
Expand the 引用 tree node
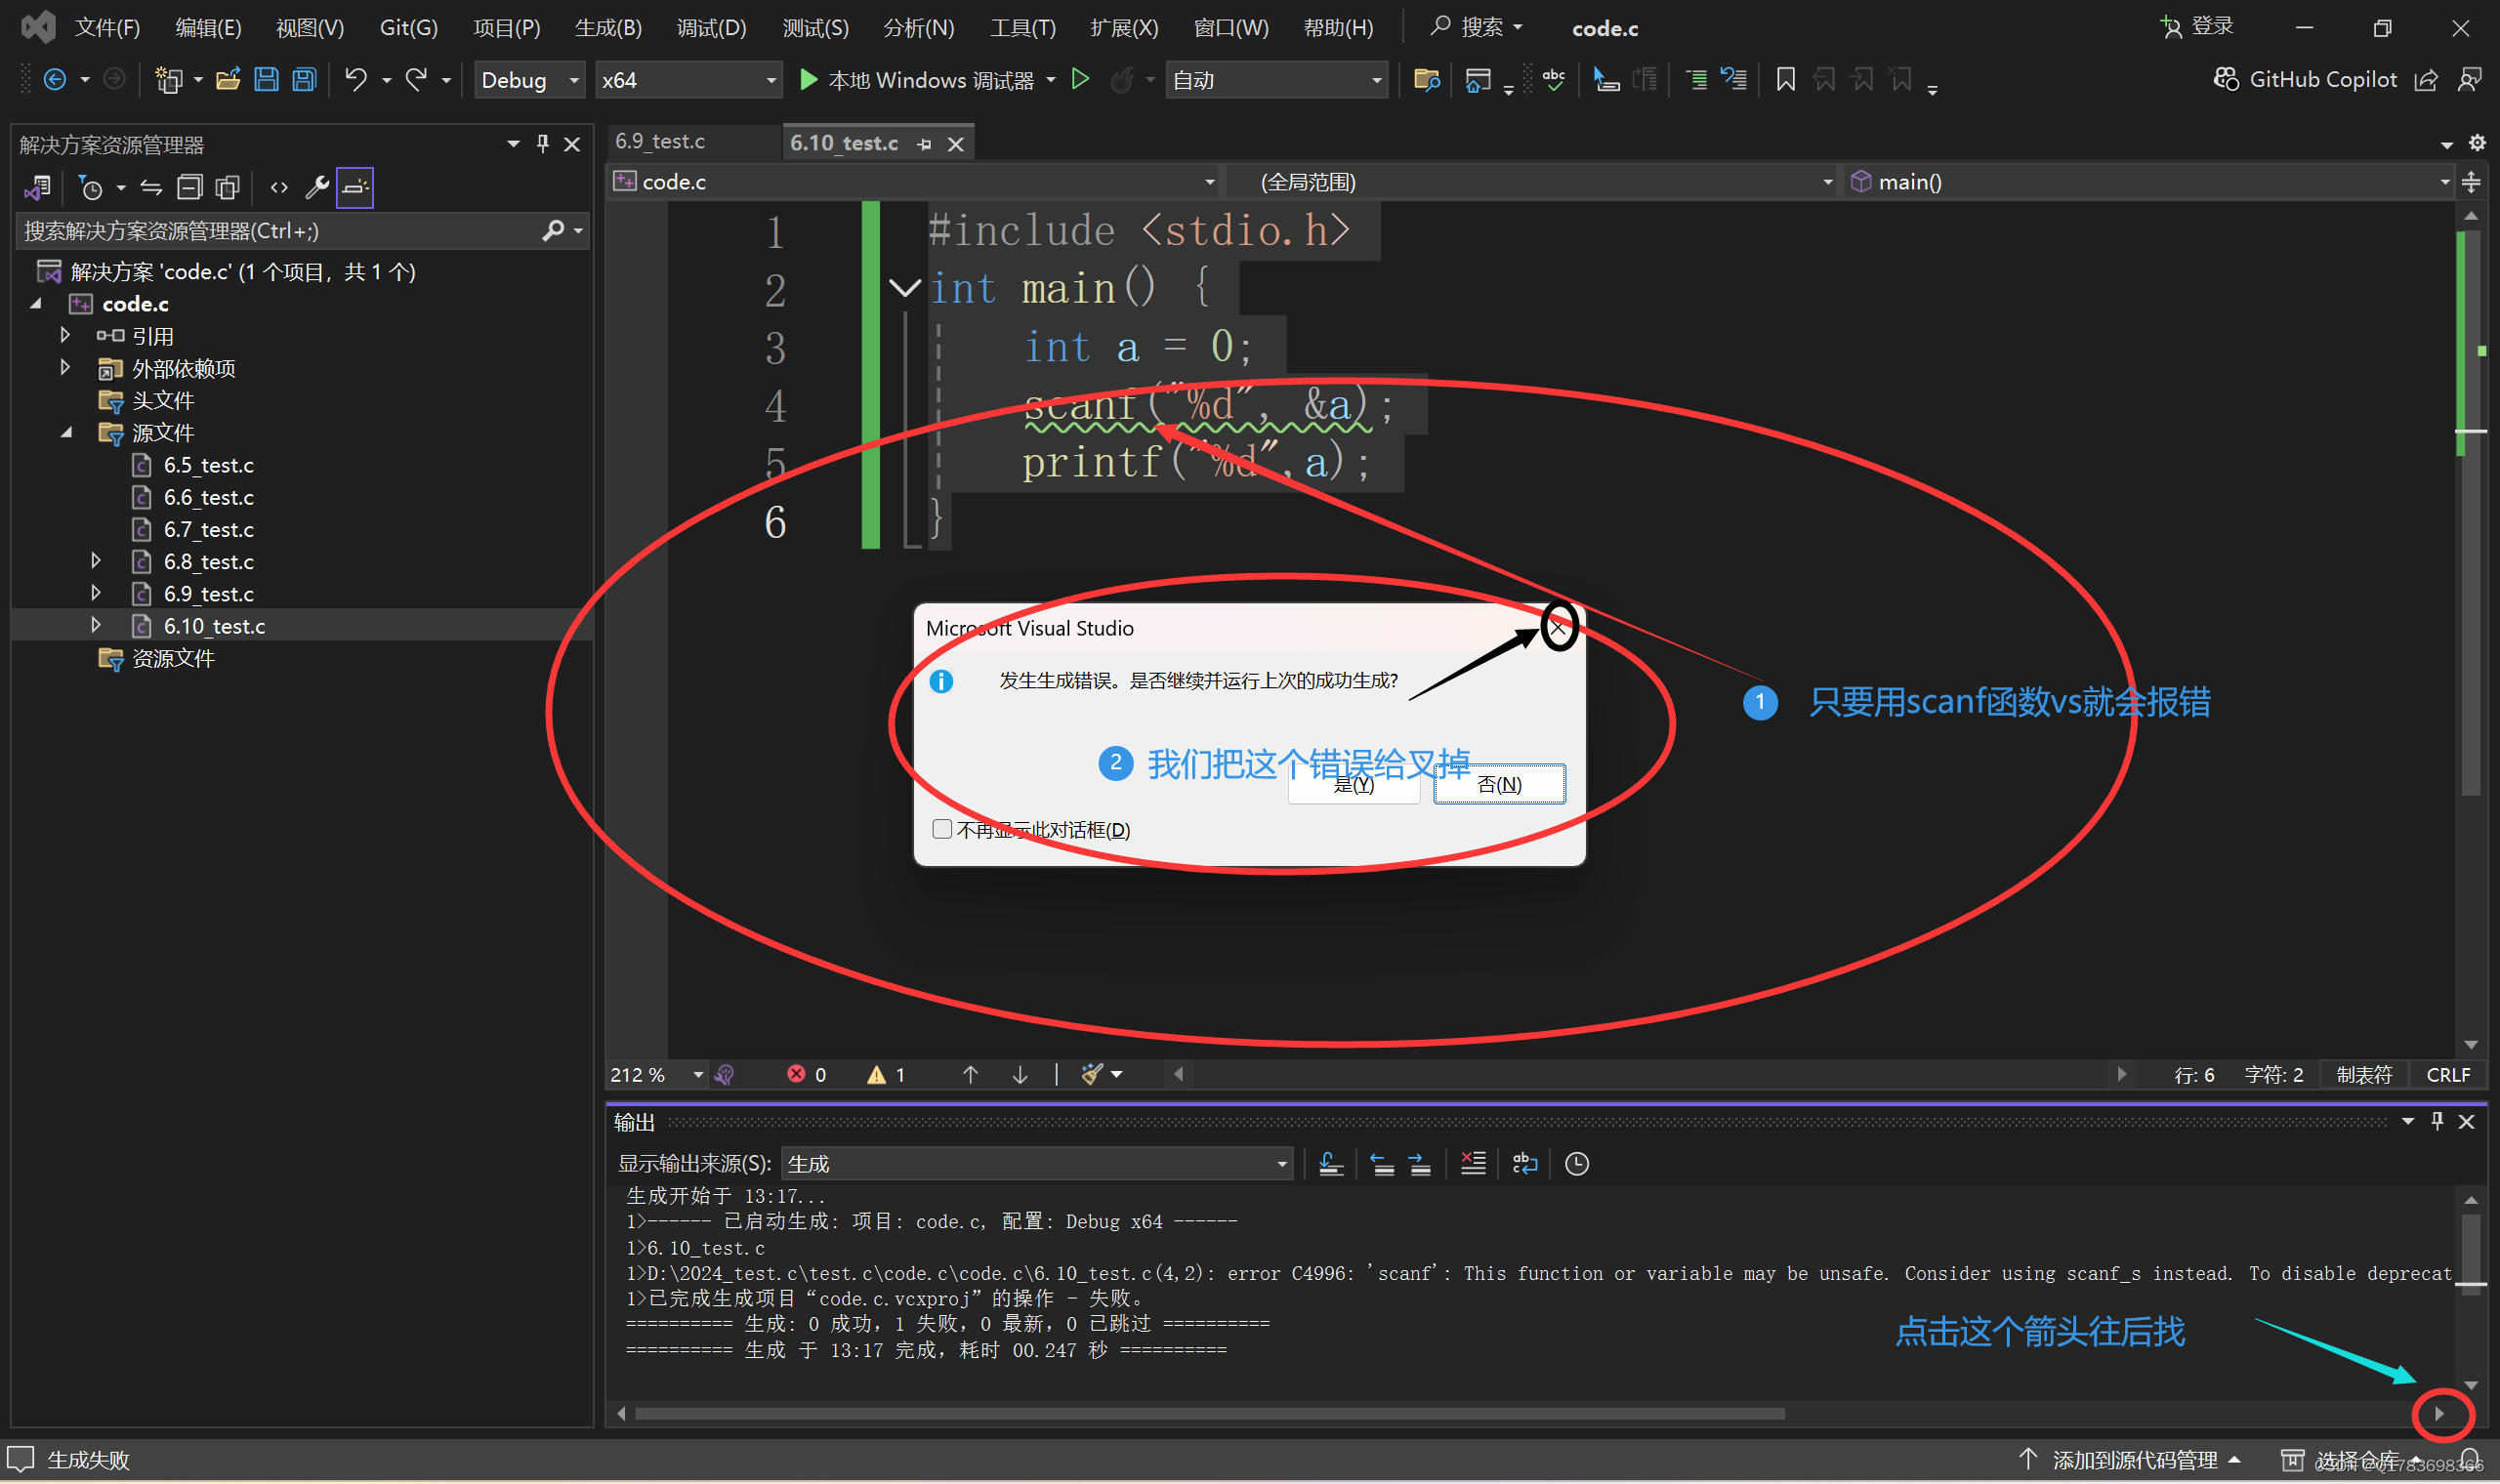click(65, 335)
